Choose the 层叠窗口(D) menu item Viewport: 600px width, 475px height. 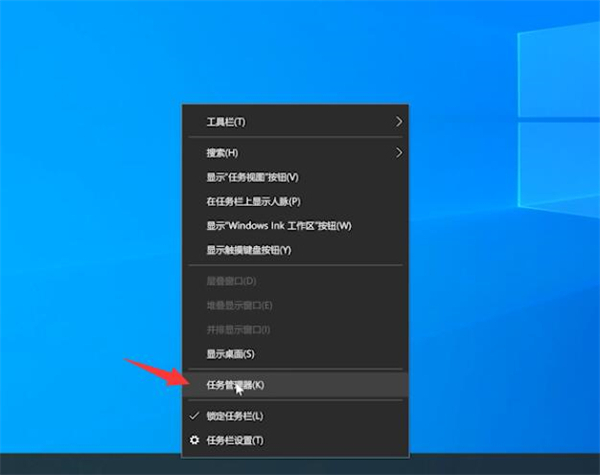(x=231, y=282)
